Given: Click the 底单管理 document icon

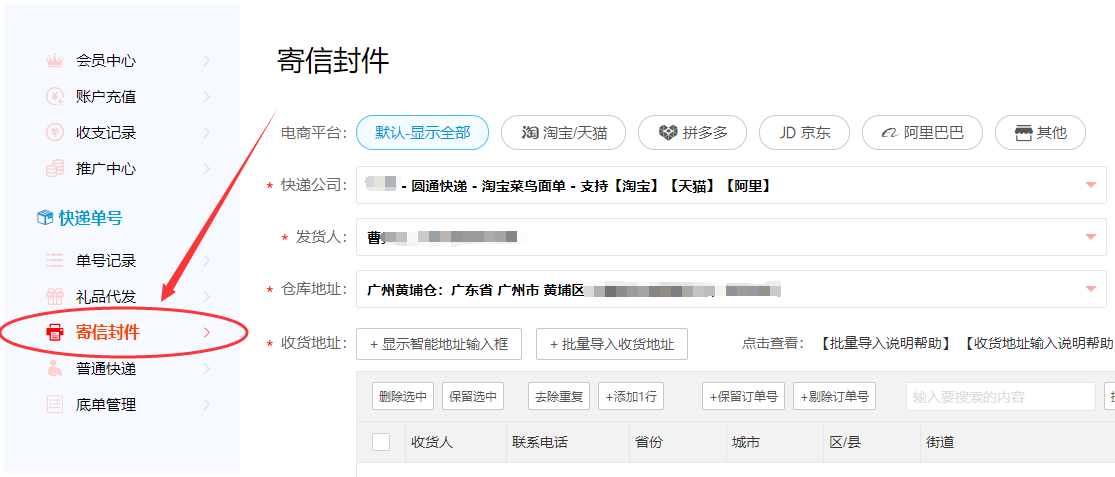Looking at the screenshot, I should 55,405.
